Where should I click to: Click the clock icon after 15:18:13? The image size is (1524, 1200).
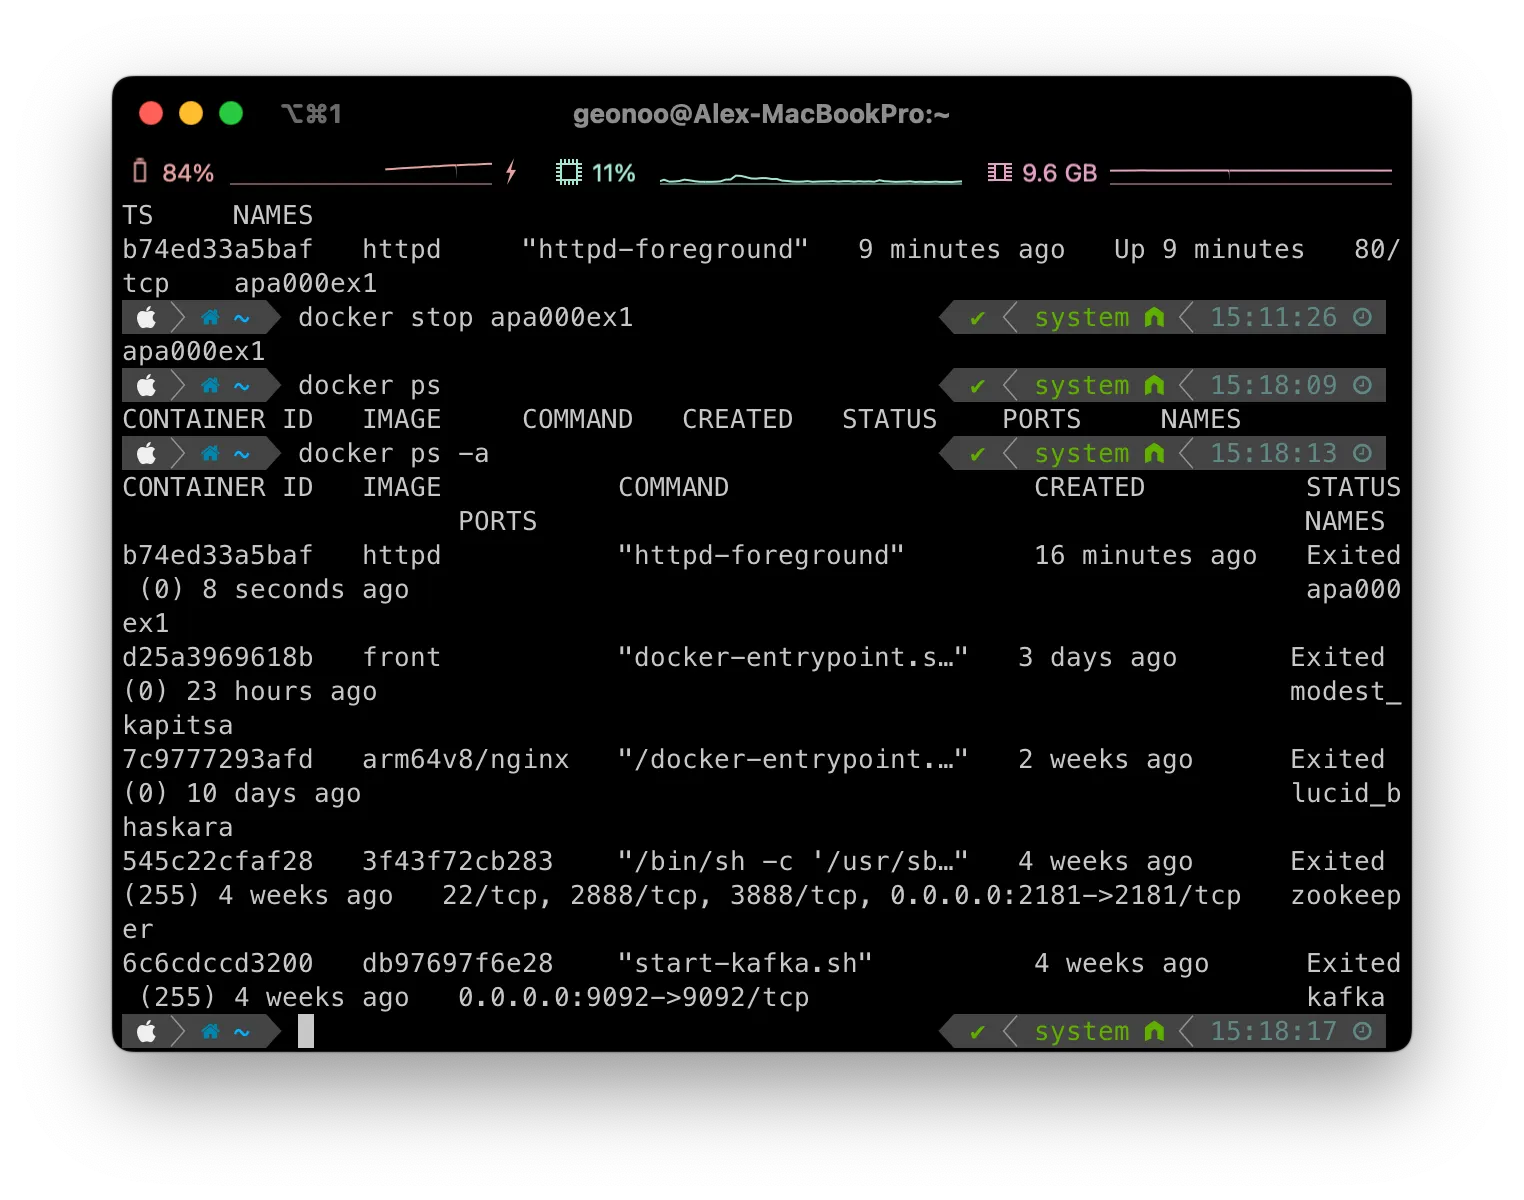(1362, 454)
